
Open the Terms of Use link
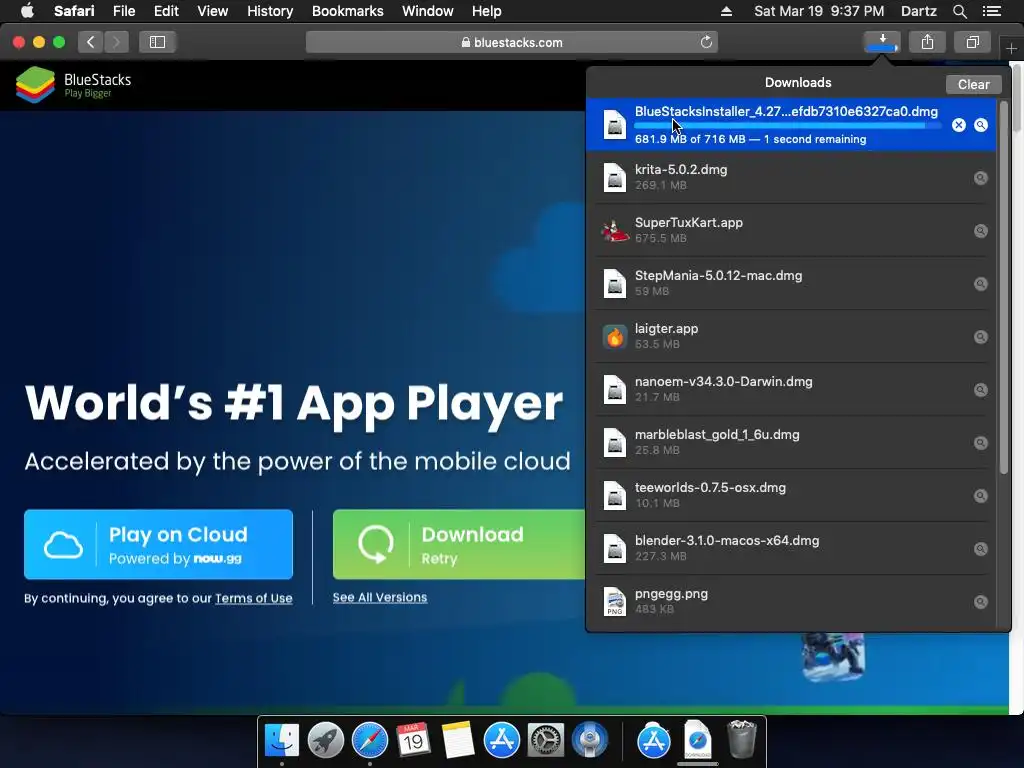coord(253,598)
